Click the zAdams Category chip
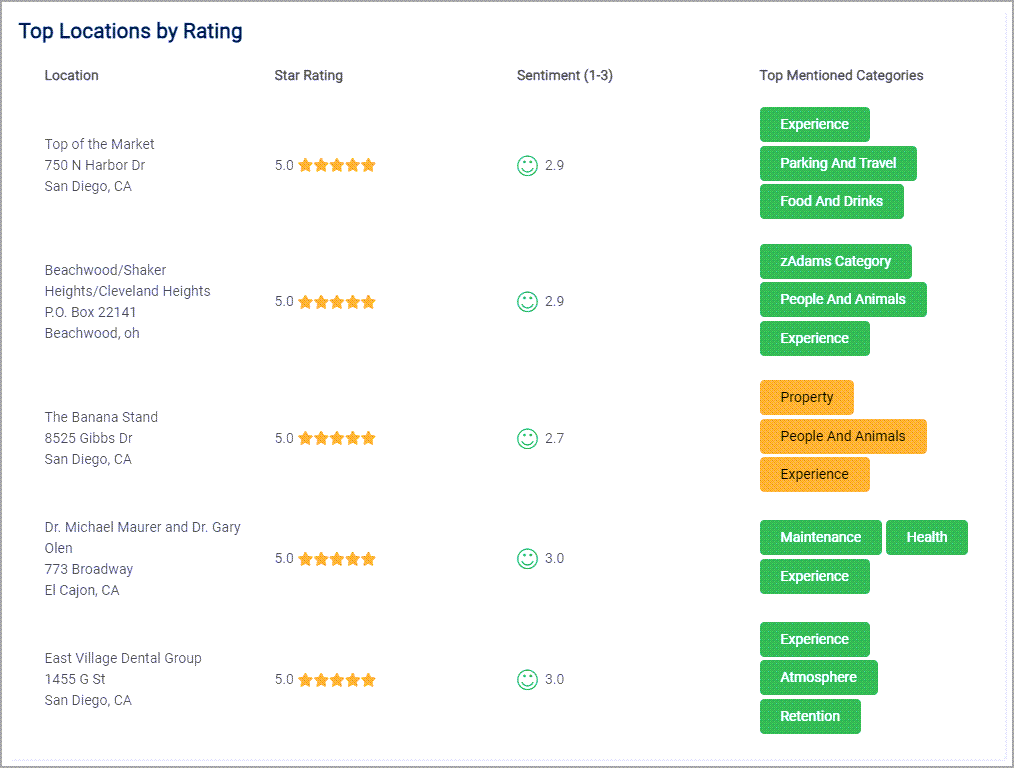 point(835,261)
